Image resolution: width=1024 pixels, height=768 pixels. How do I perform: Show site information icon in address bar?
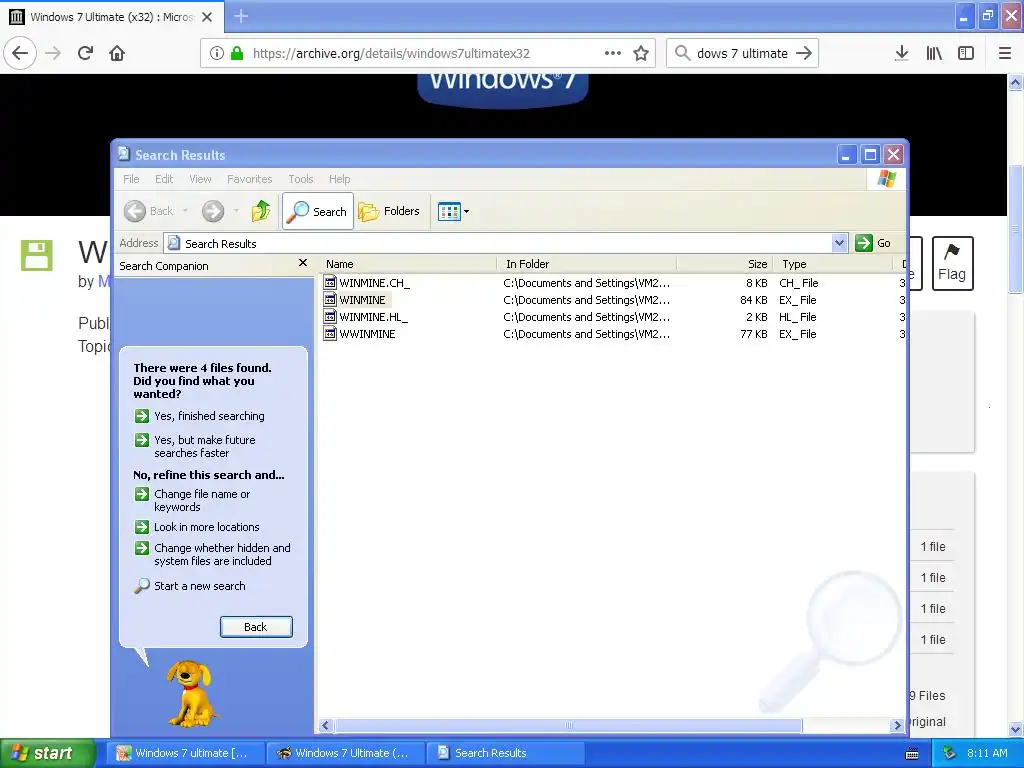pos(216,53)
